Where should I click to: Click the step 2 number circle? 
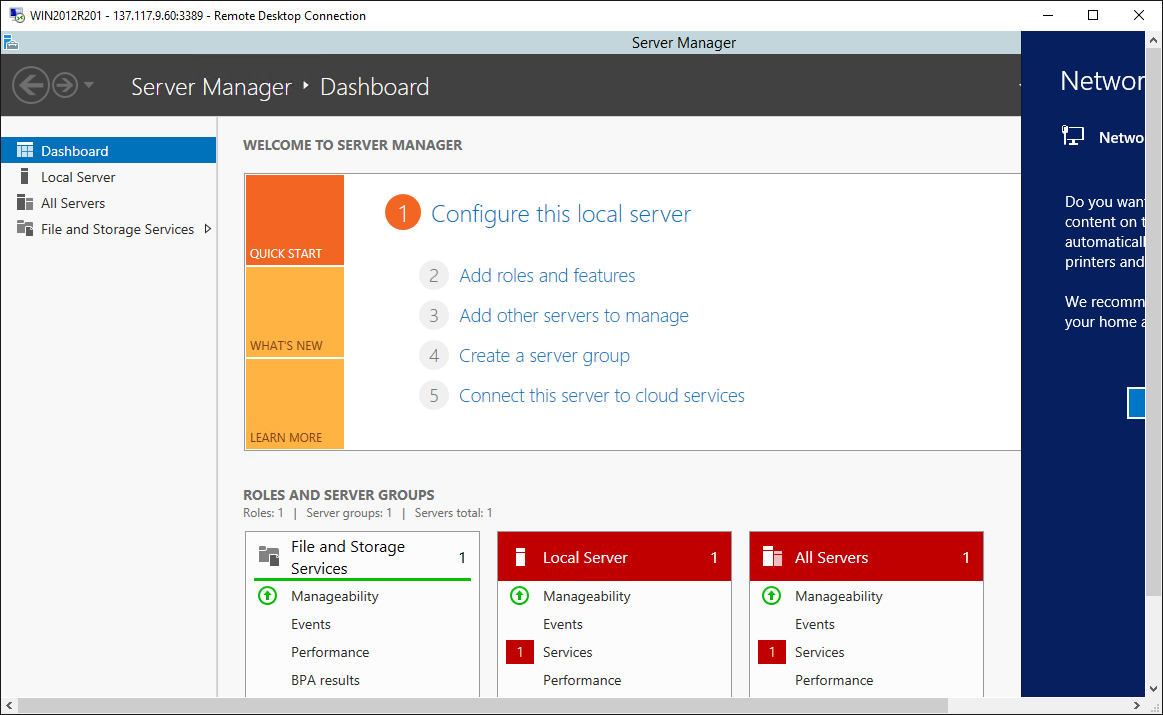(434, 276)
